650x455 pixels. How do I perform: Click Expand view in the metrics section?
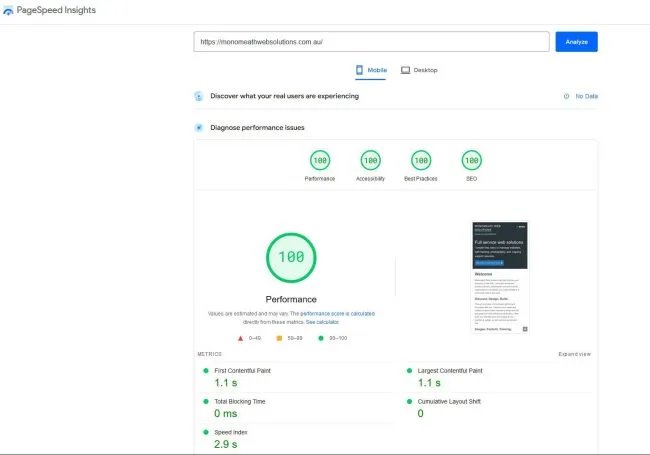pos(574,354)
